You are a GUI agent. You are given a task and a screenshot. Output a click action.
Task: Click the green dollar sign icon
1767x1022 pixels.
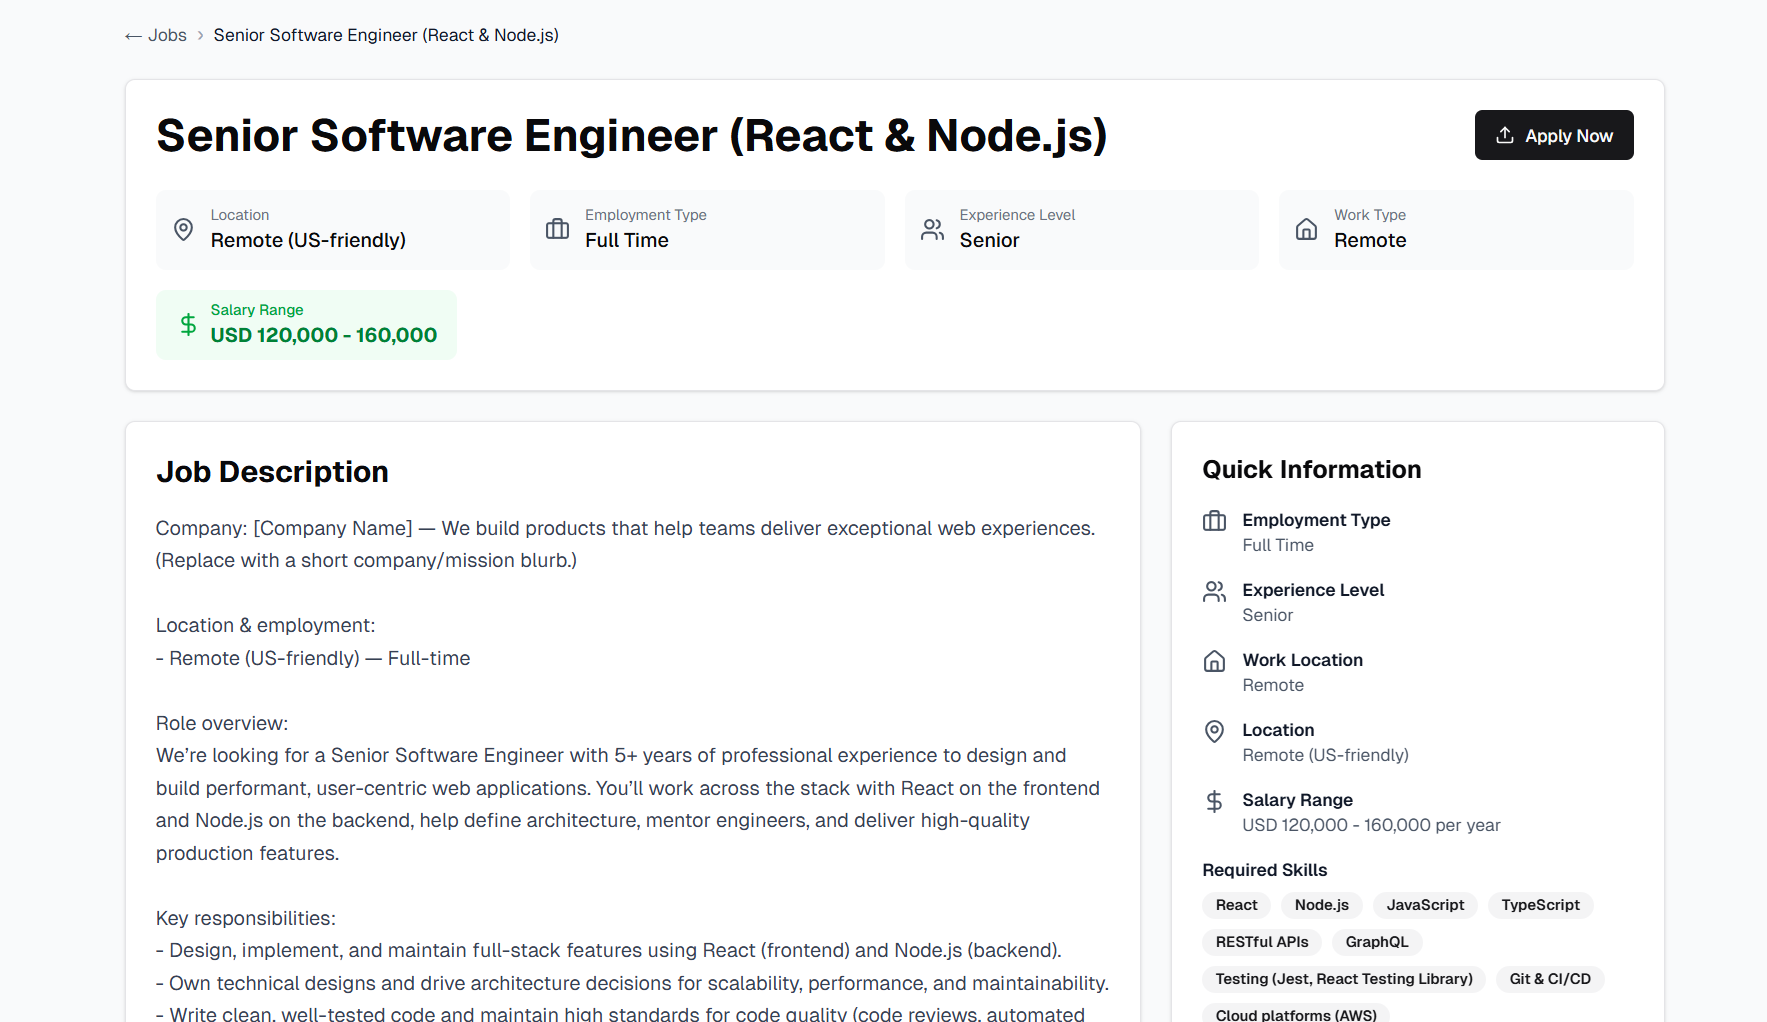[188, 324]
